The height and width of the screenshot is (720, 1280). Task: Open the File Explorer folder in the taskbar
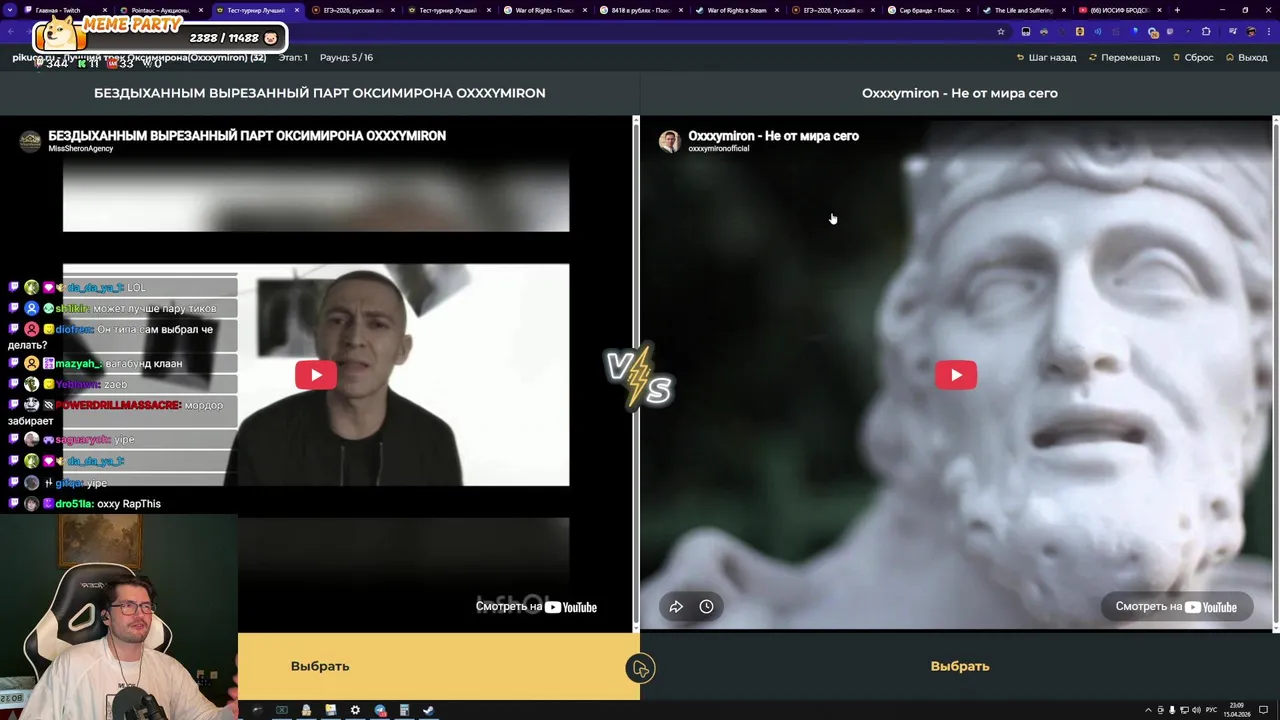pos(330,710)
